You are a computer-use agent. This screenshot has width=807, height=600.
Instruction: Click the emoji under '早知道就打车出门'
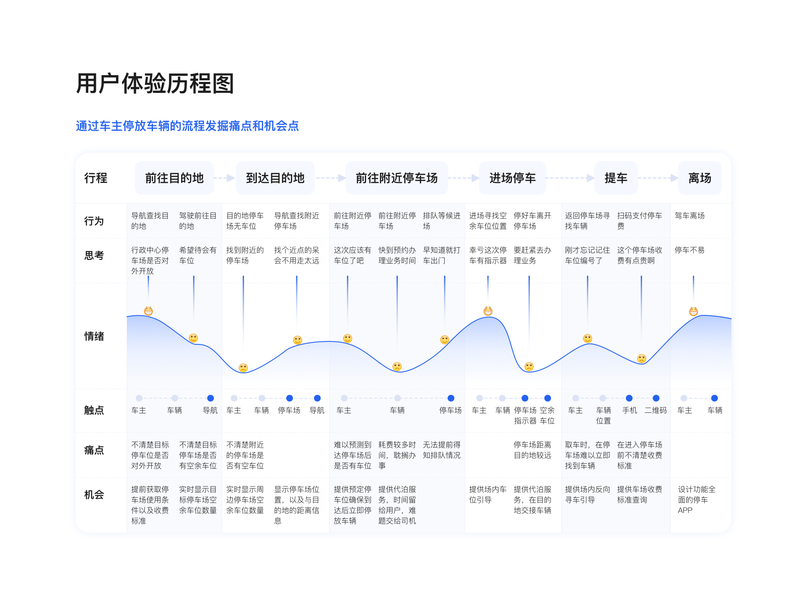pos(445,340)
